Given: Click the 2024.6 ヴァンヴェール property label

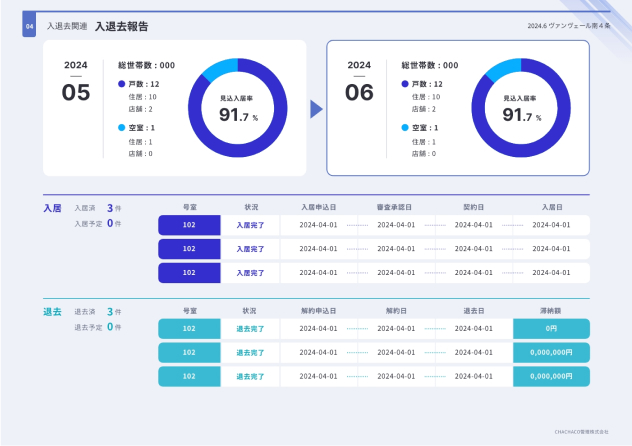Looking at the screenshot, I should pos(568,26).
